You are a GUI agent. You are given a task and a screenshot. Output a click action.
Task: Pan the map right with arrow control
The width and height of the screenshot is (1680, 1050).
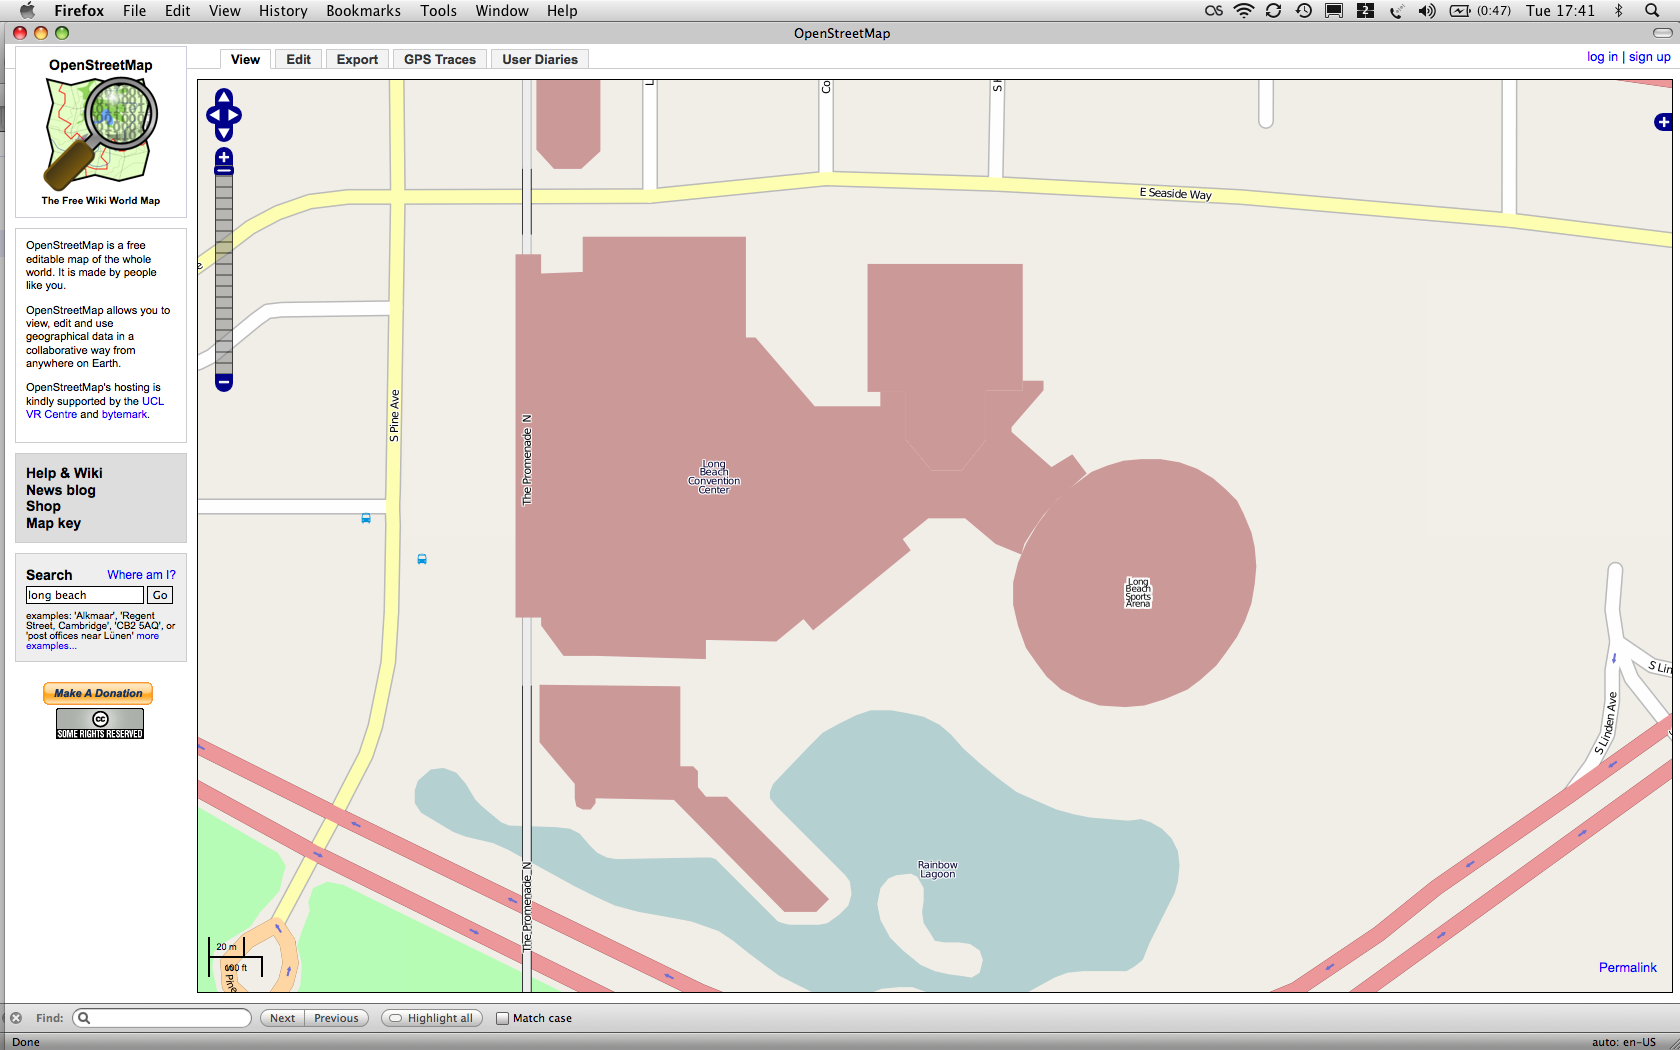pyautogui.click(x=236, y=115)
